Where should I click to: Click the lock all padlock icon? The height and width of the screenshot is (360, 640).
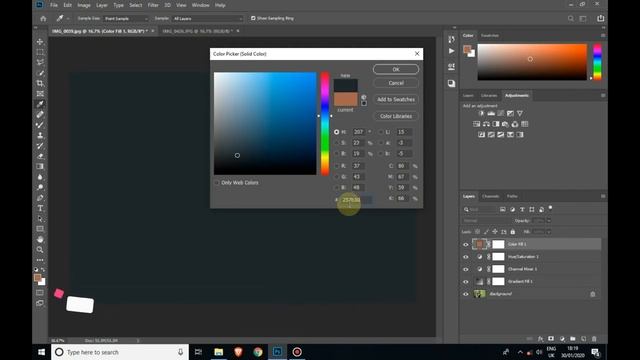[513, 232]
